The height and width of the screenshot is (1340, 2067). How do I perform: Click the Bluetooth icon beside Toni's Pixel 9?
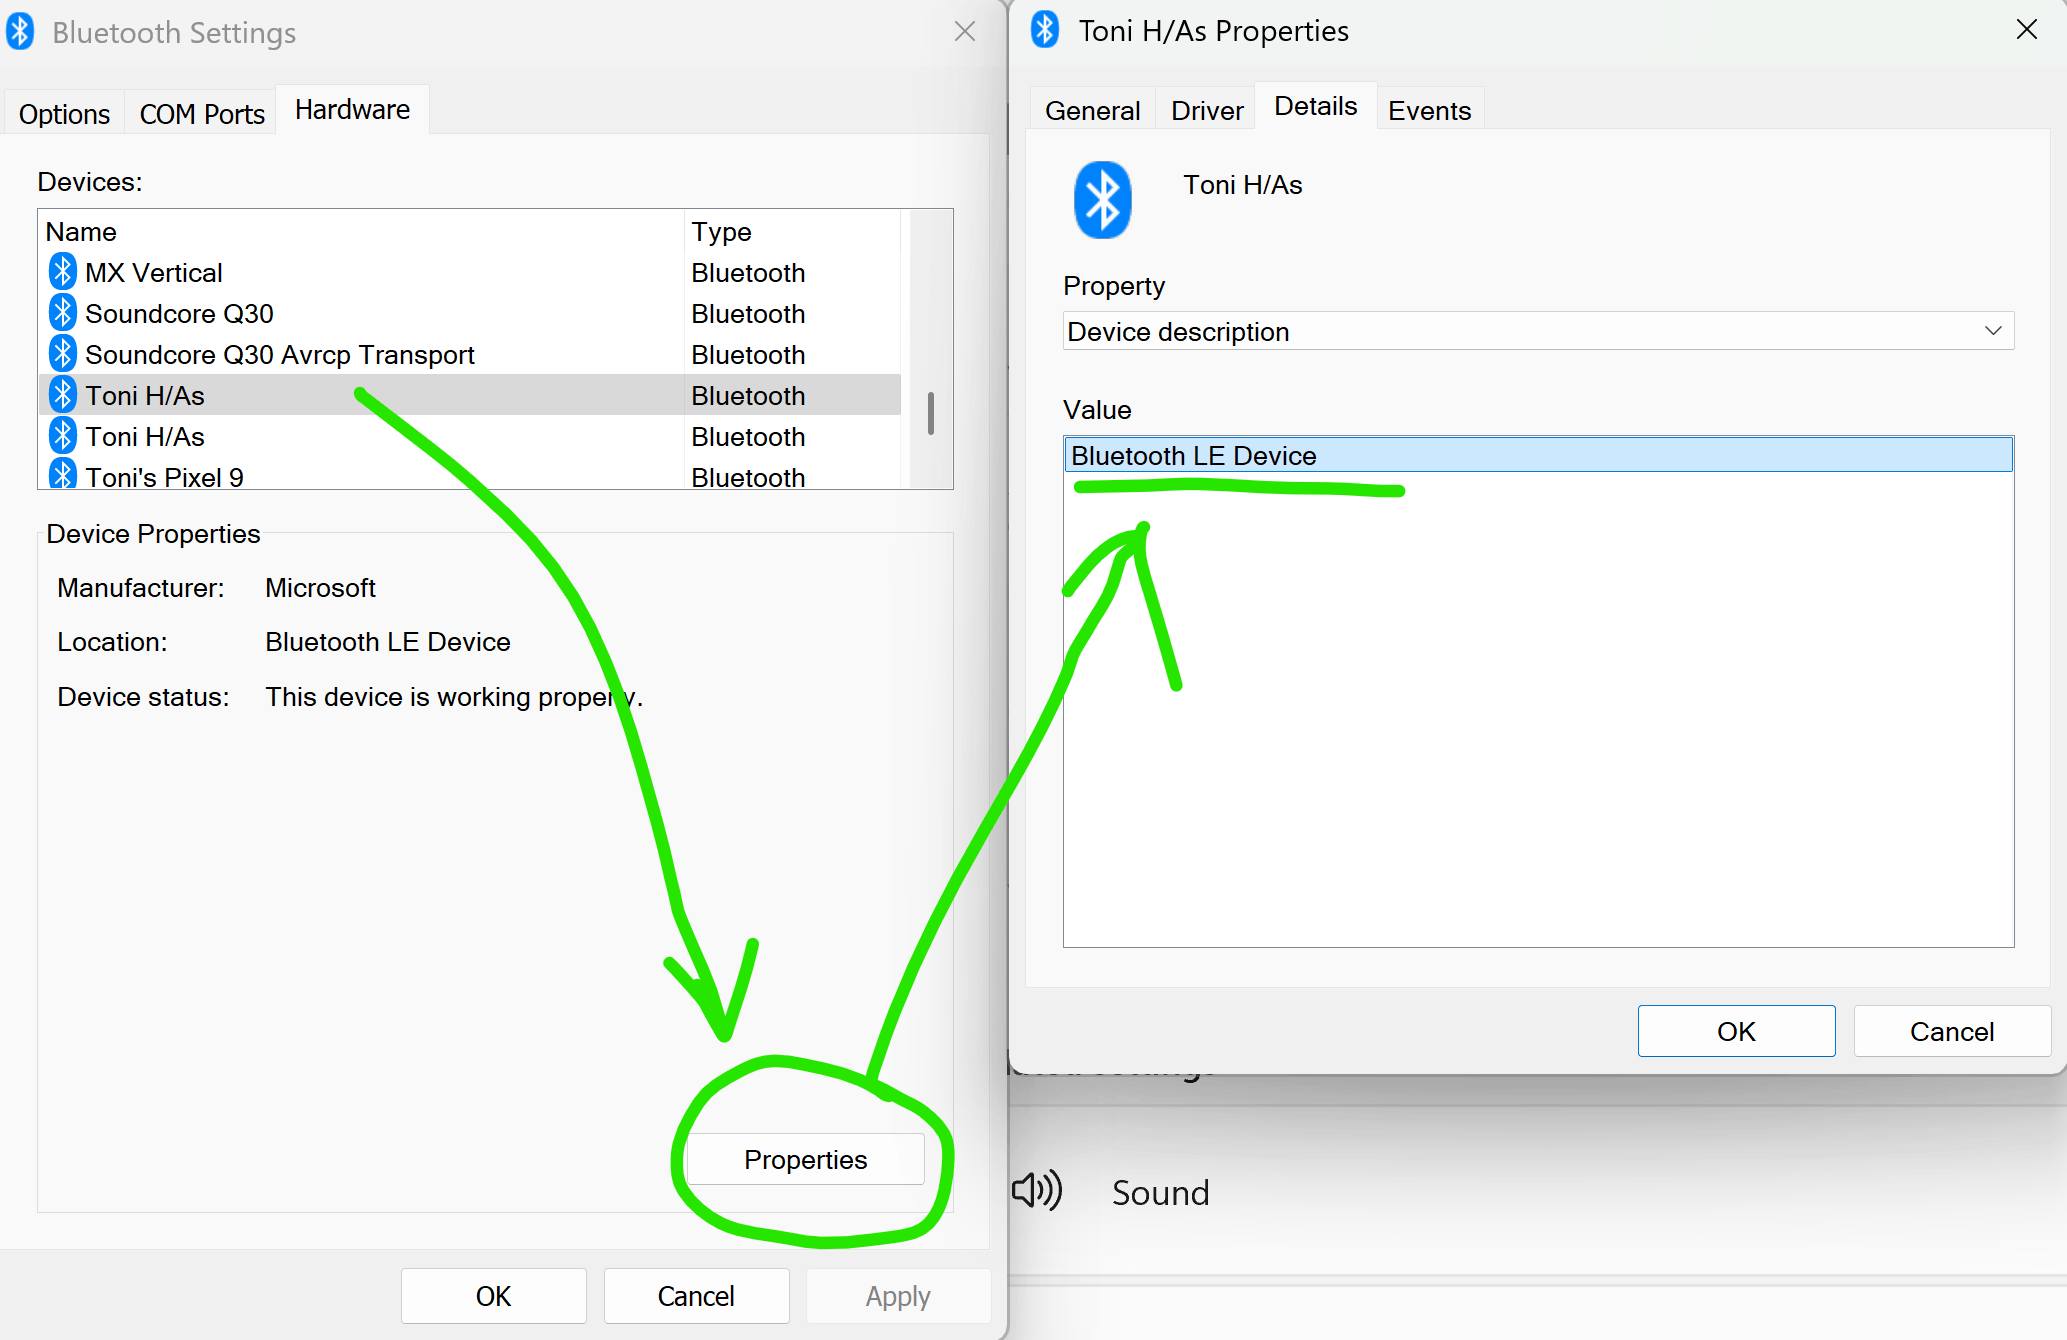point(62,475)
